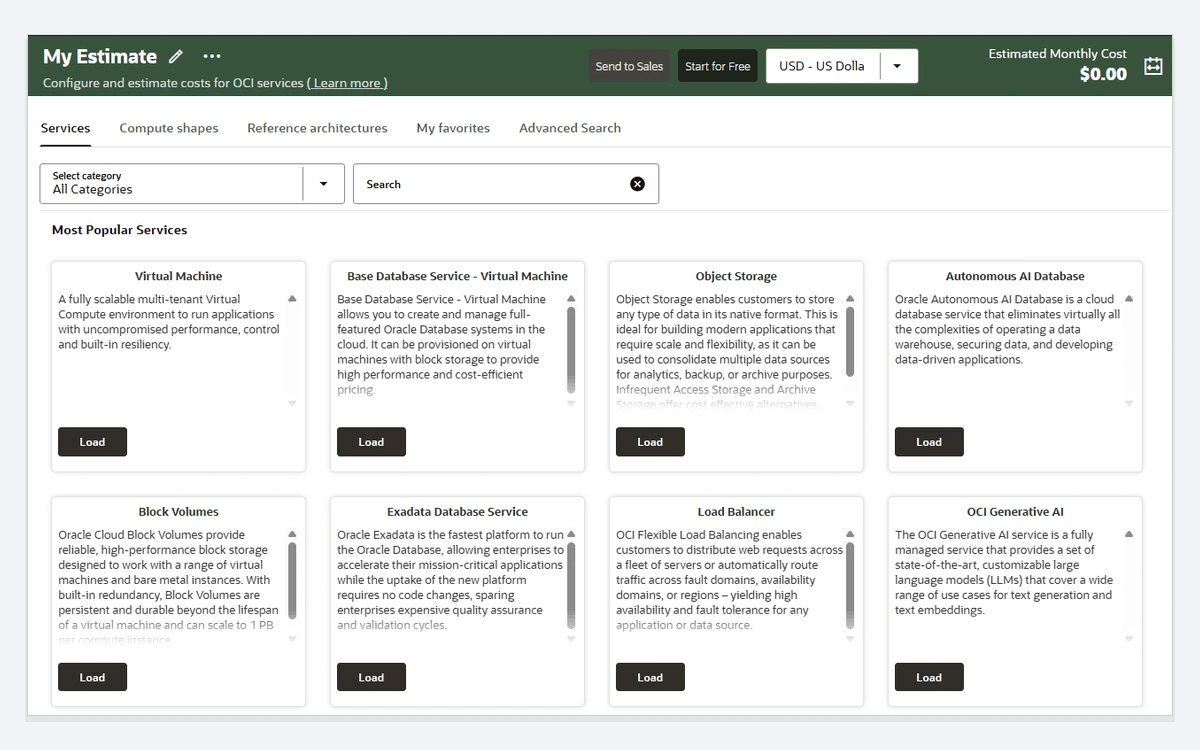The width and height of the screenshot is (1200, 750).
Task: Switch to the Compute shapes tab
Action: click(169, 128)
